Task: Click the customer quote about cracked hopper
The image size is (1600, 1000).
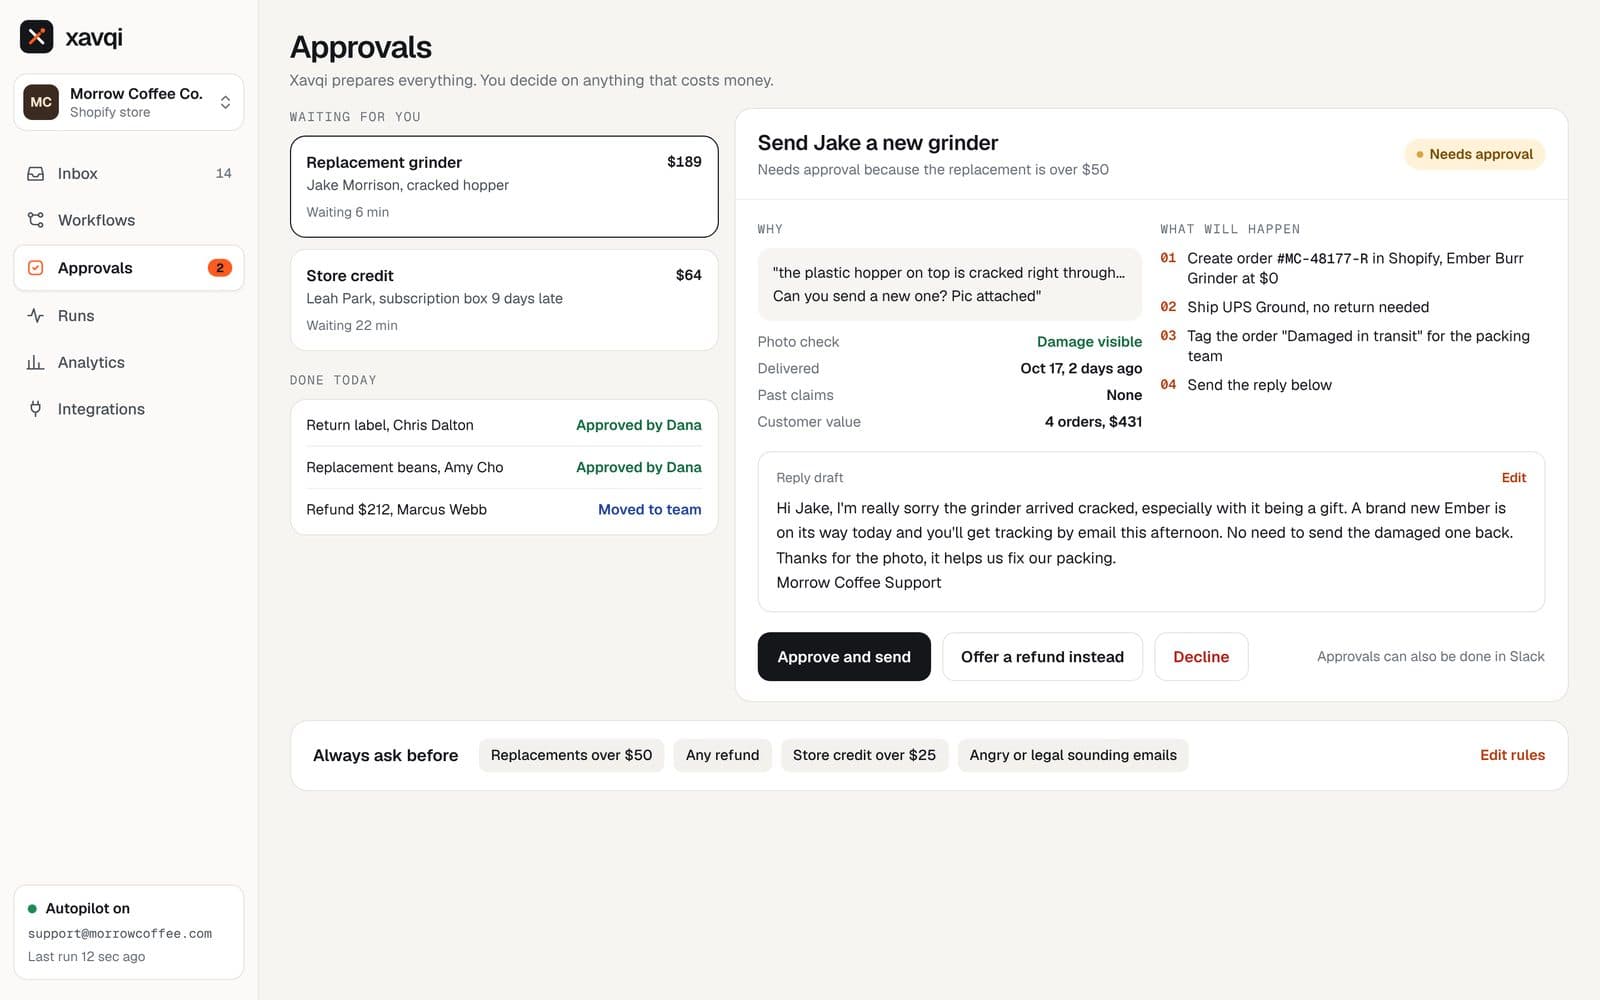Action: coord(950,284)
